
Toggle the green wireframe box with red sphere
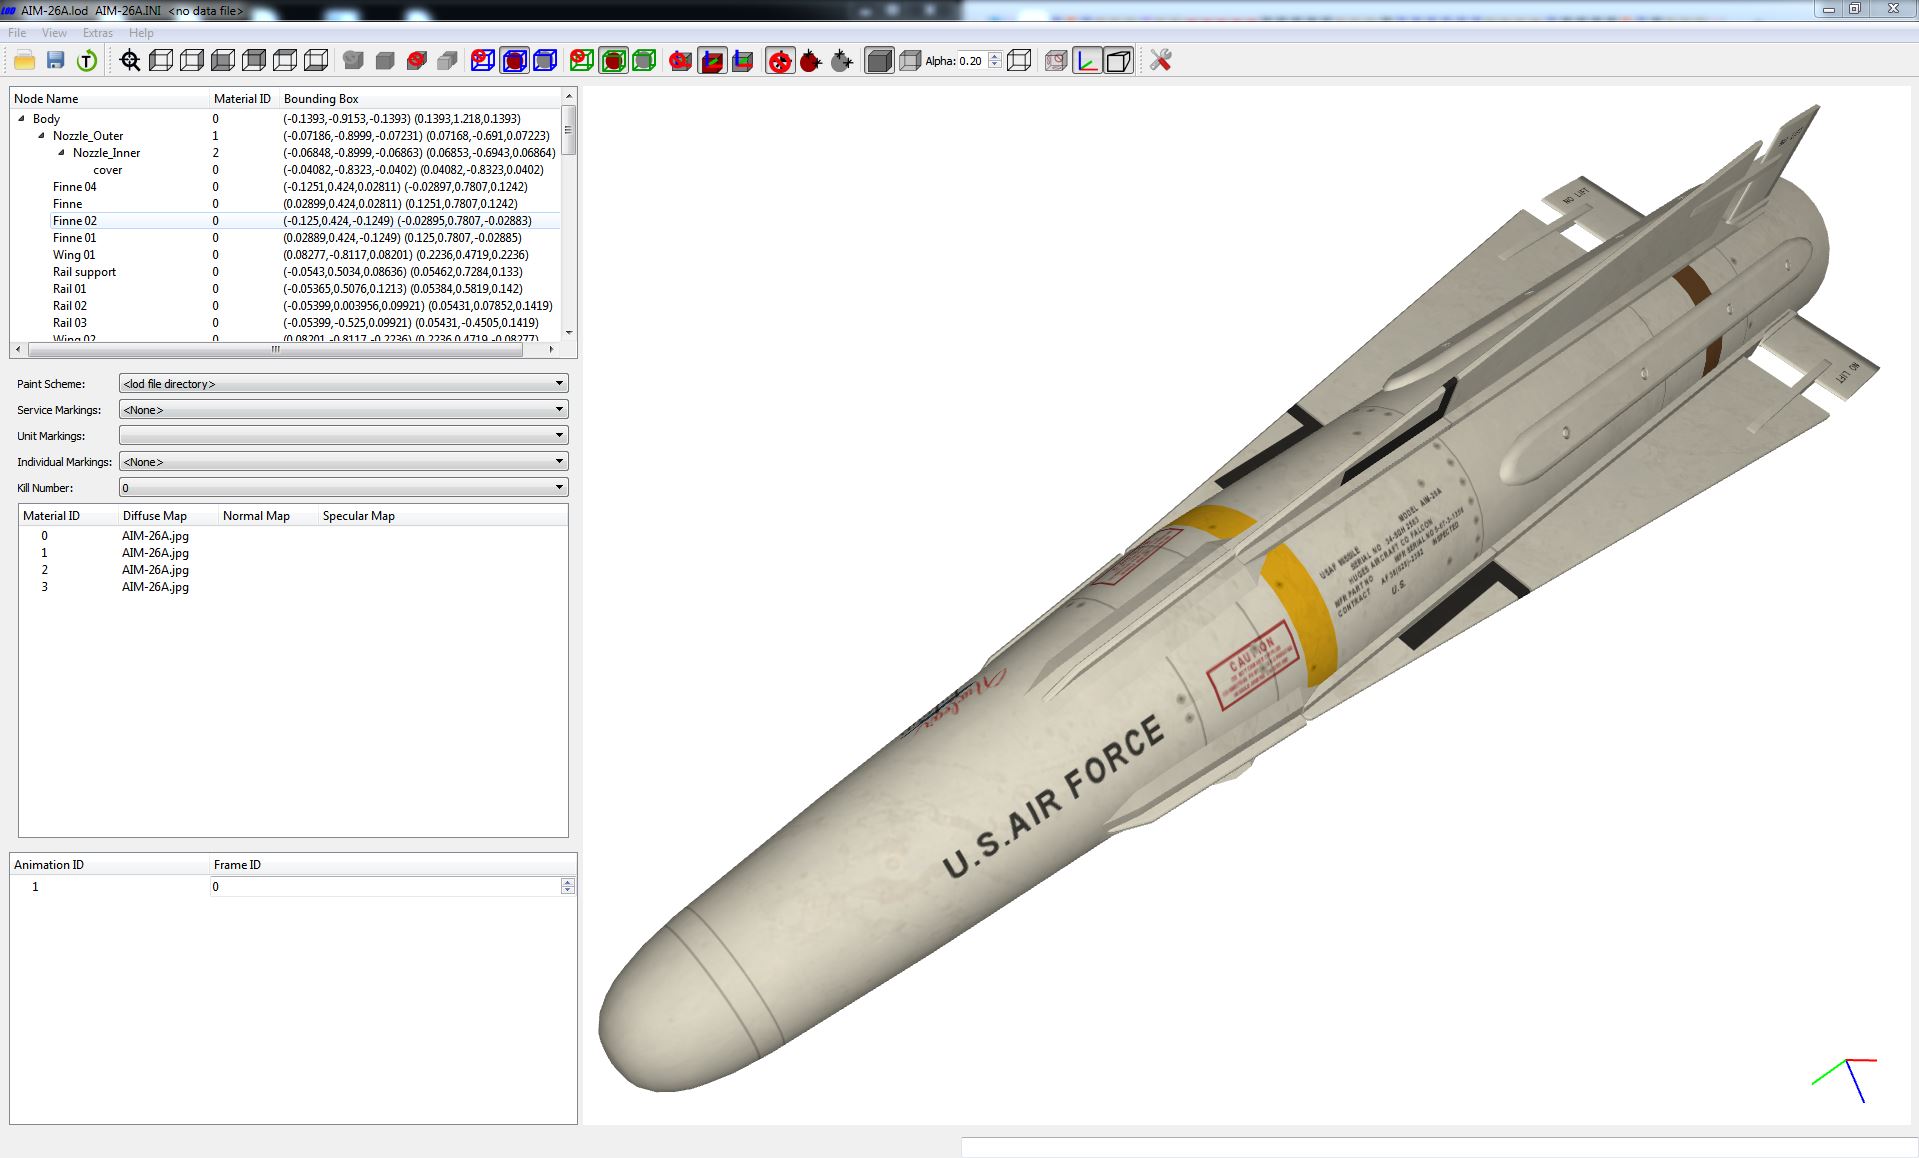pos(613,61)
